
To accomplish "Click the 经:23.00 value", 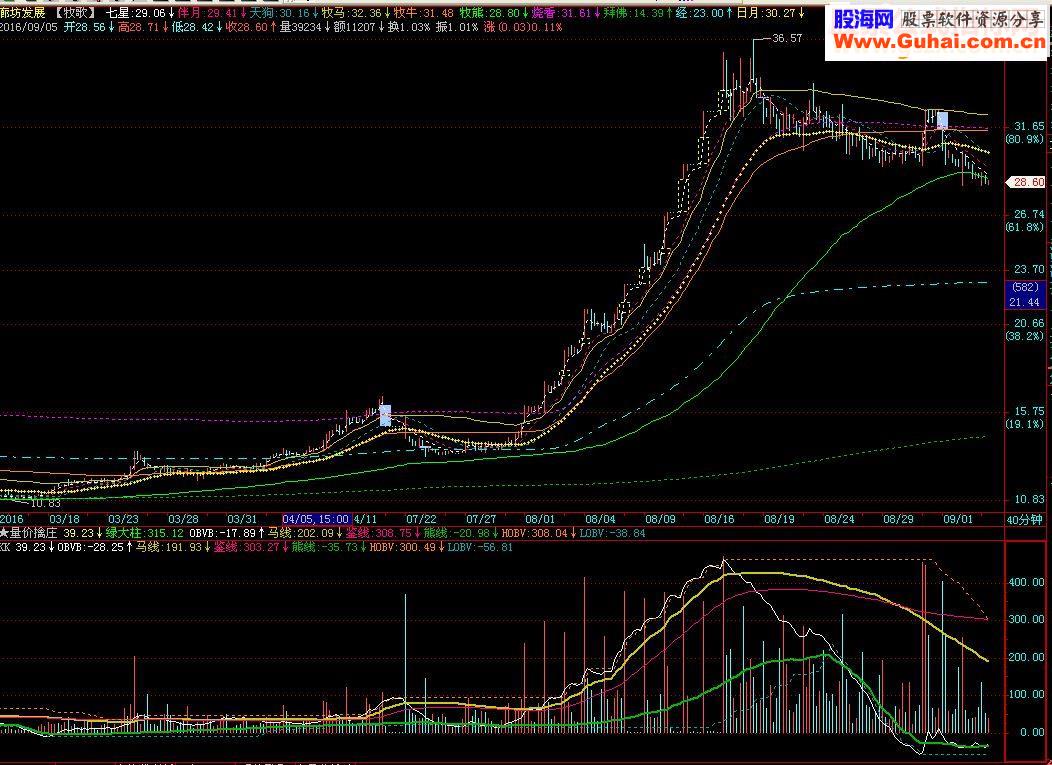I will 700,13.
